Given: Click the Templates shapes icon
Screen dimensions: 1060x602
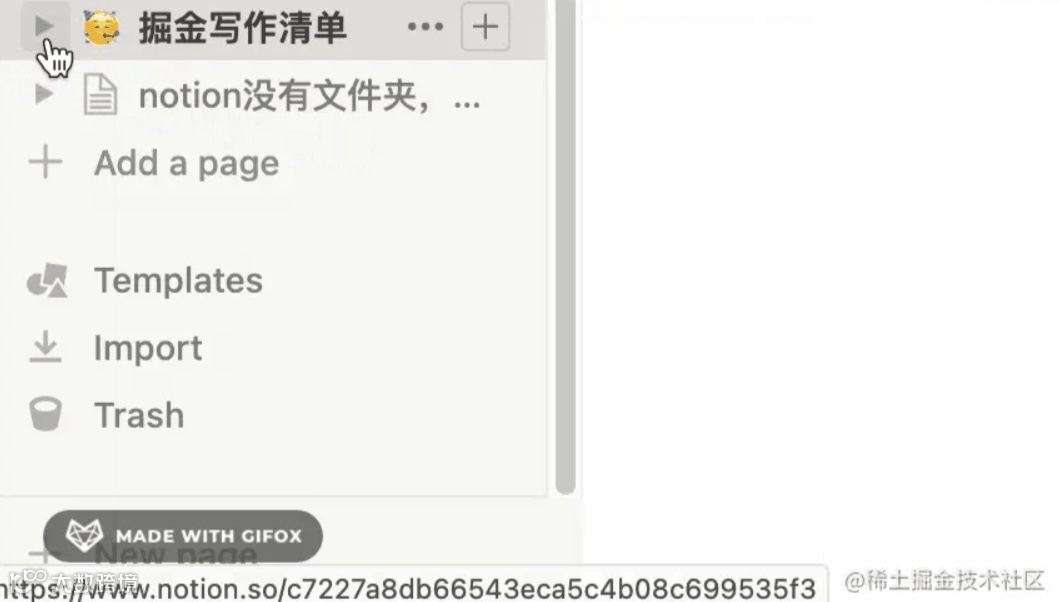Looking at the screenshot, I should (x=47, y=280).
